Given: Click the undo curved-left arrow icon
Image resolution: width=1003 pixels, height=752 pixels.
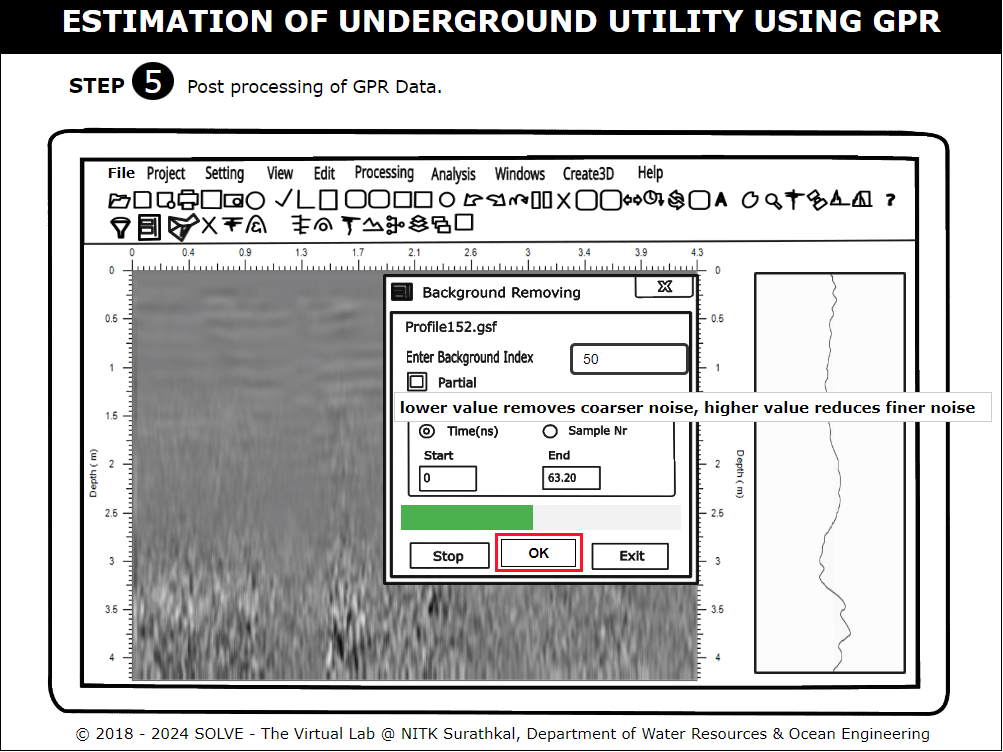Looking at the screenshot, I should point(473,200).
